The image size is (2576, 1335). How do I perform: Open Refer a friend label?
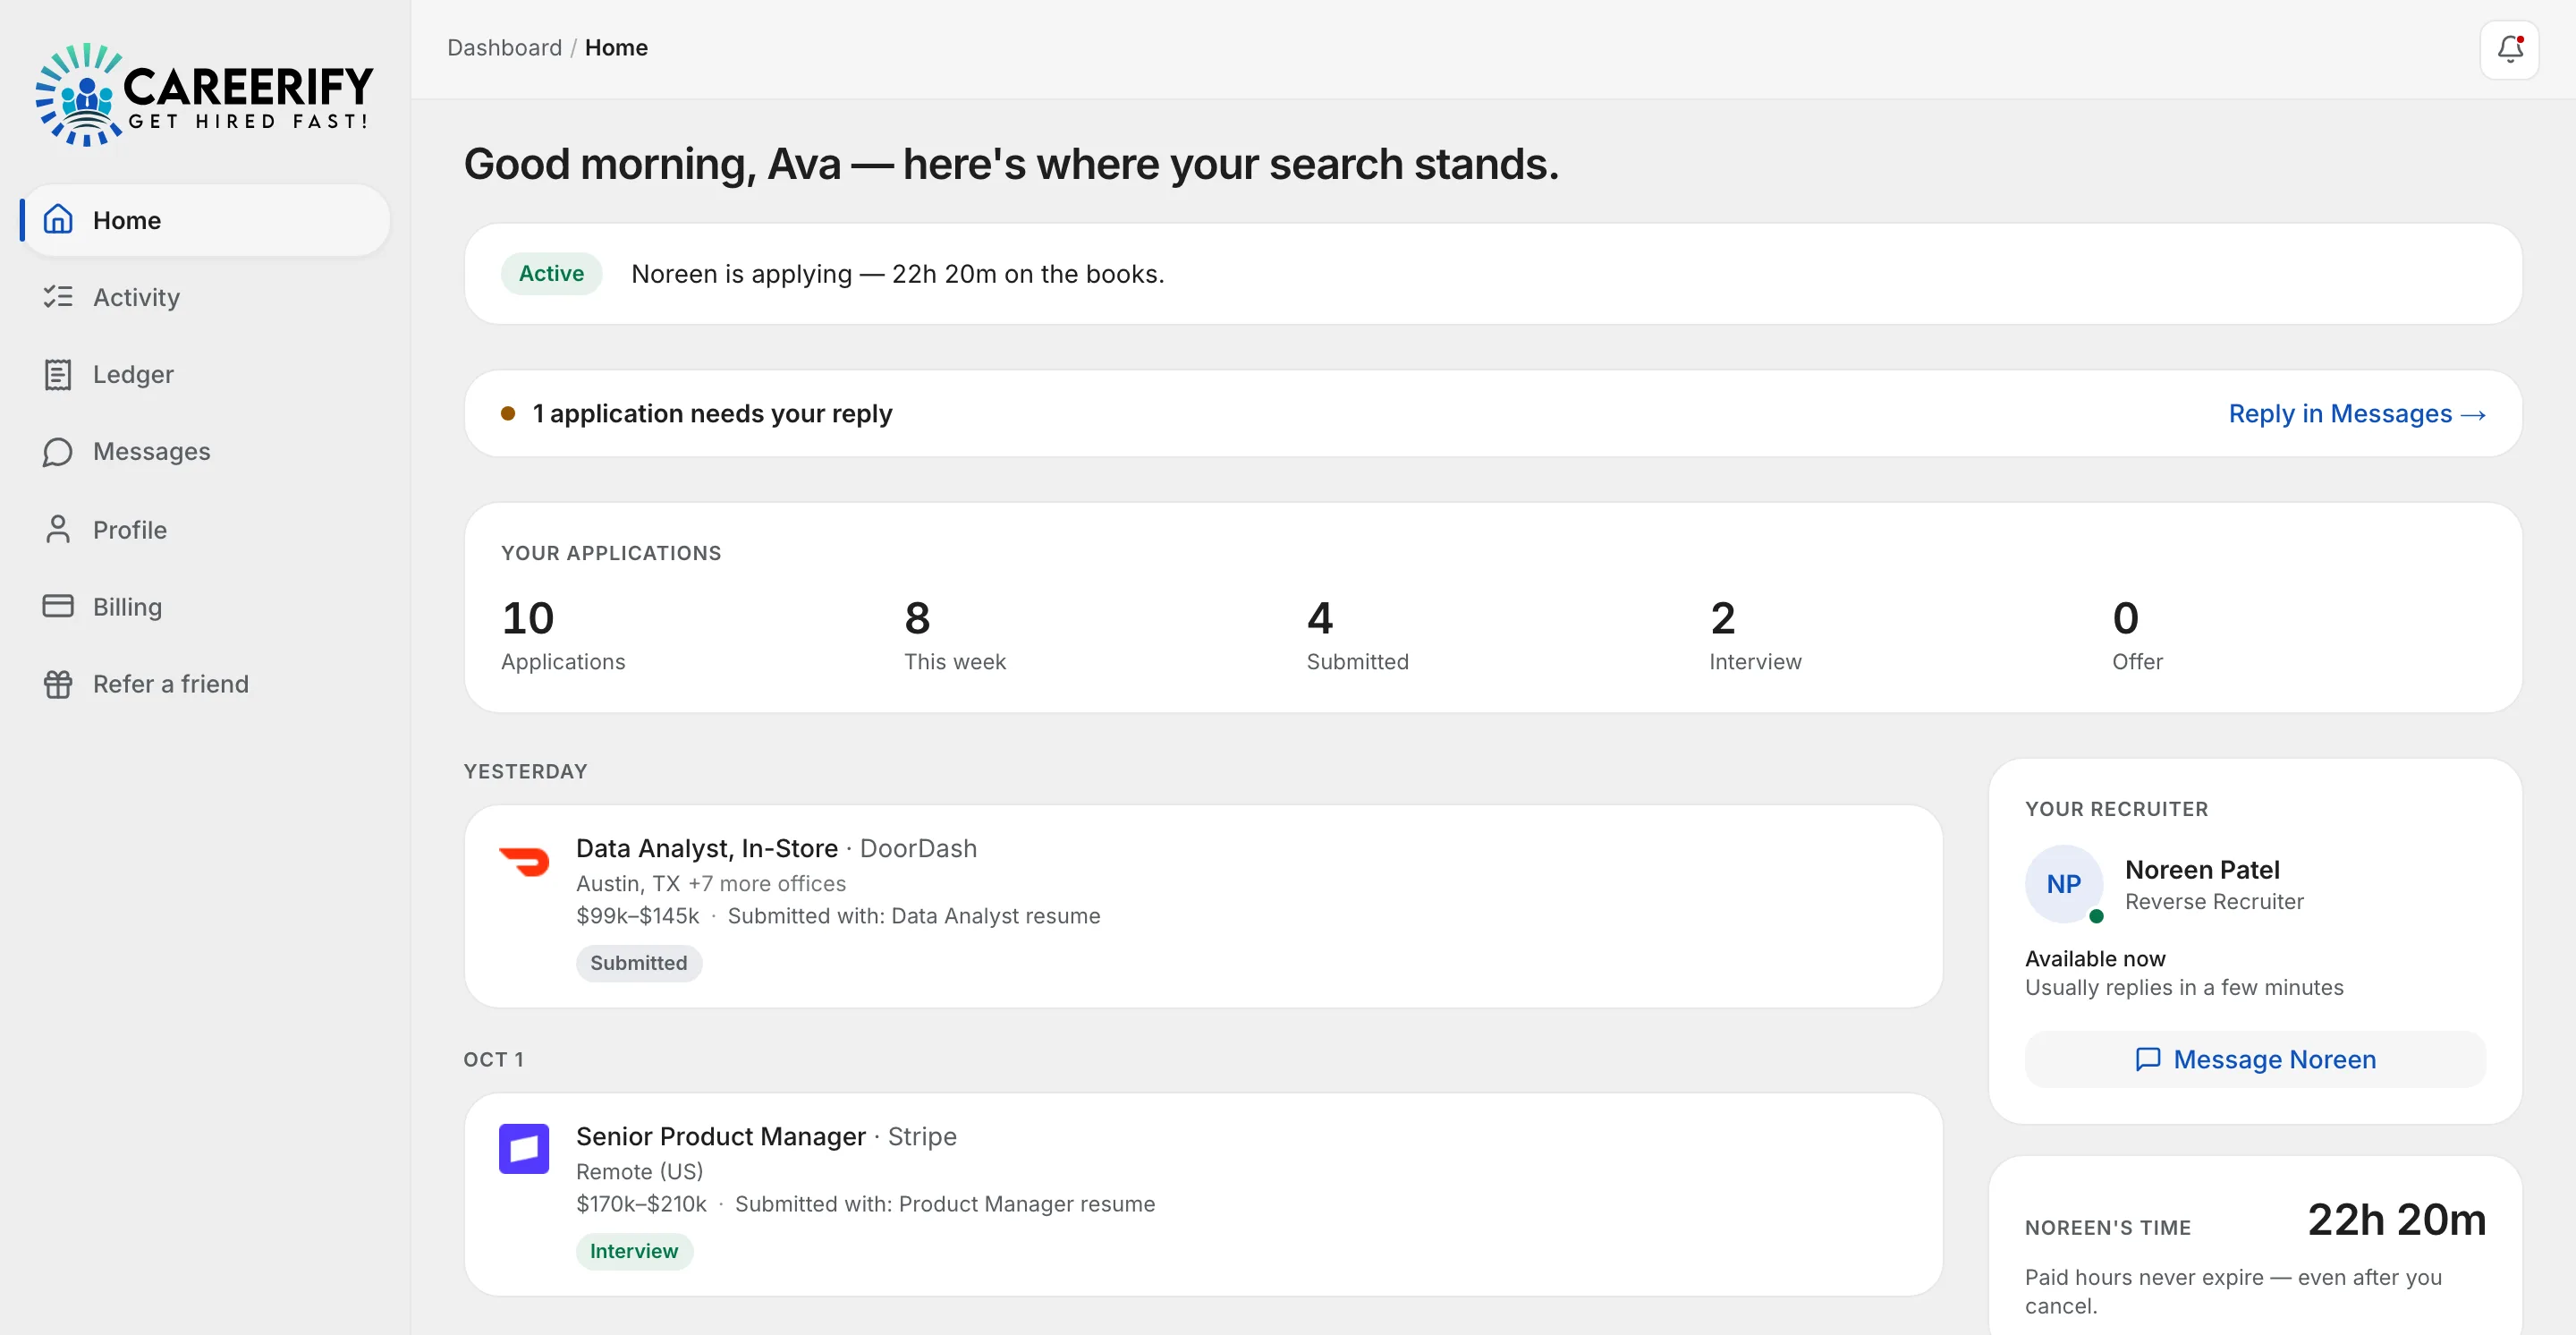coord(171,684)
